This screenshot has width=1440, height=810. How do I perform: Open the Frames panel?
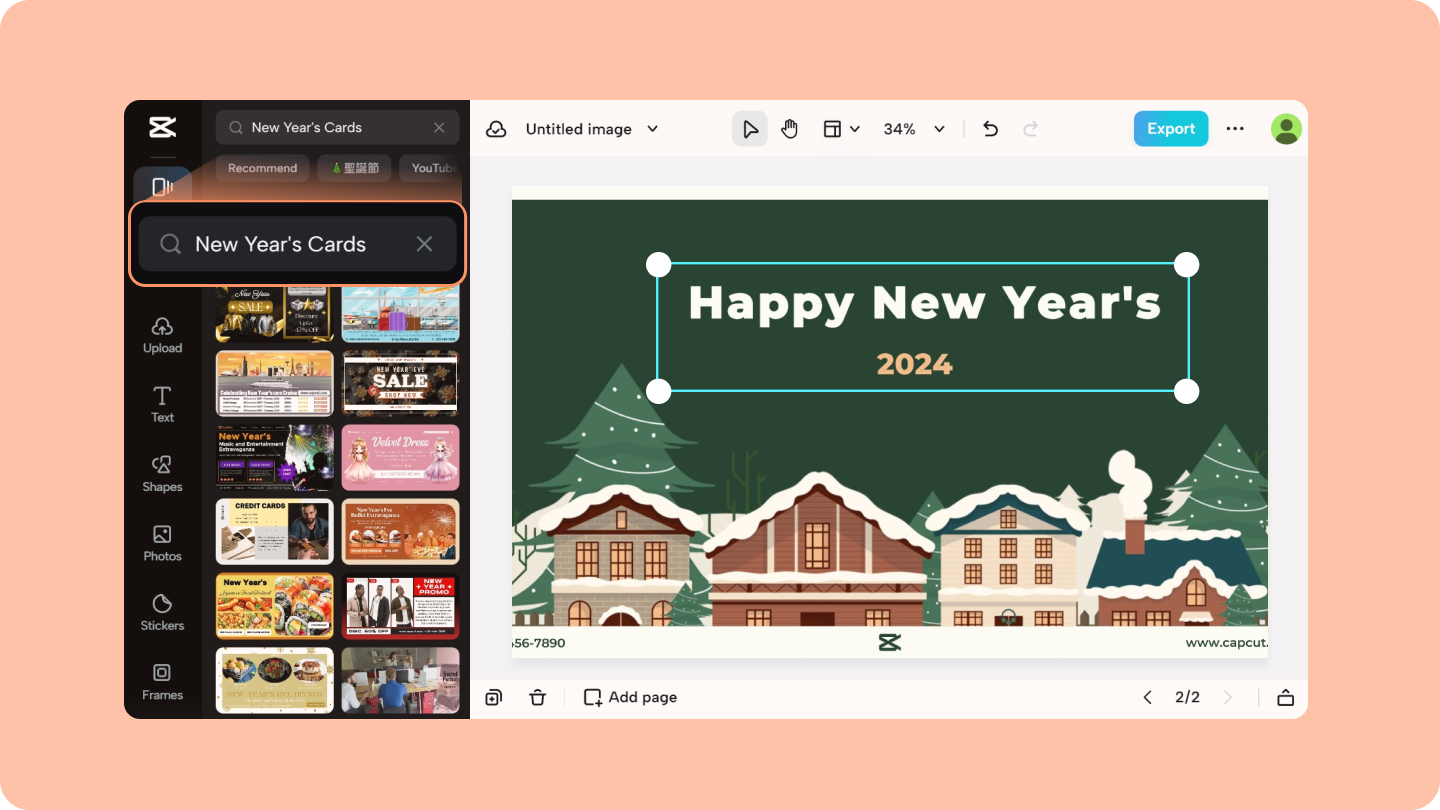[162, 681]
